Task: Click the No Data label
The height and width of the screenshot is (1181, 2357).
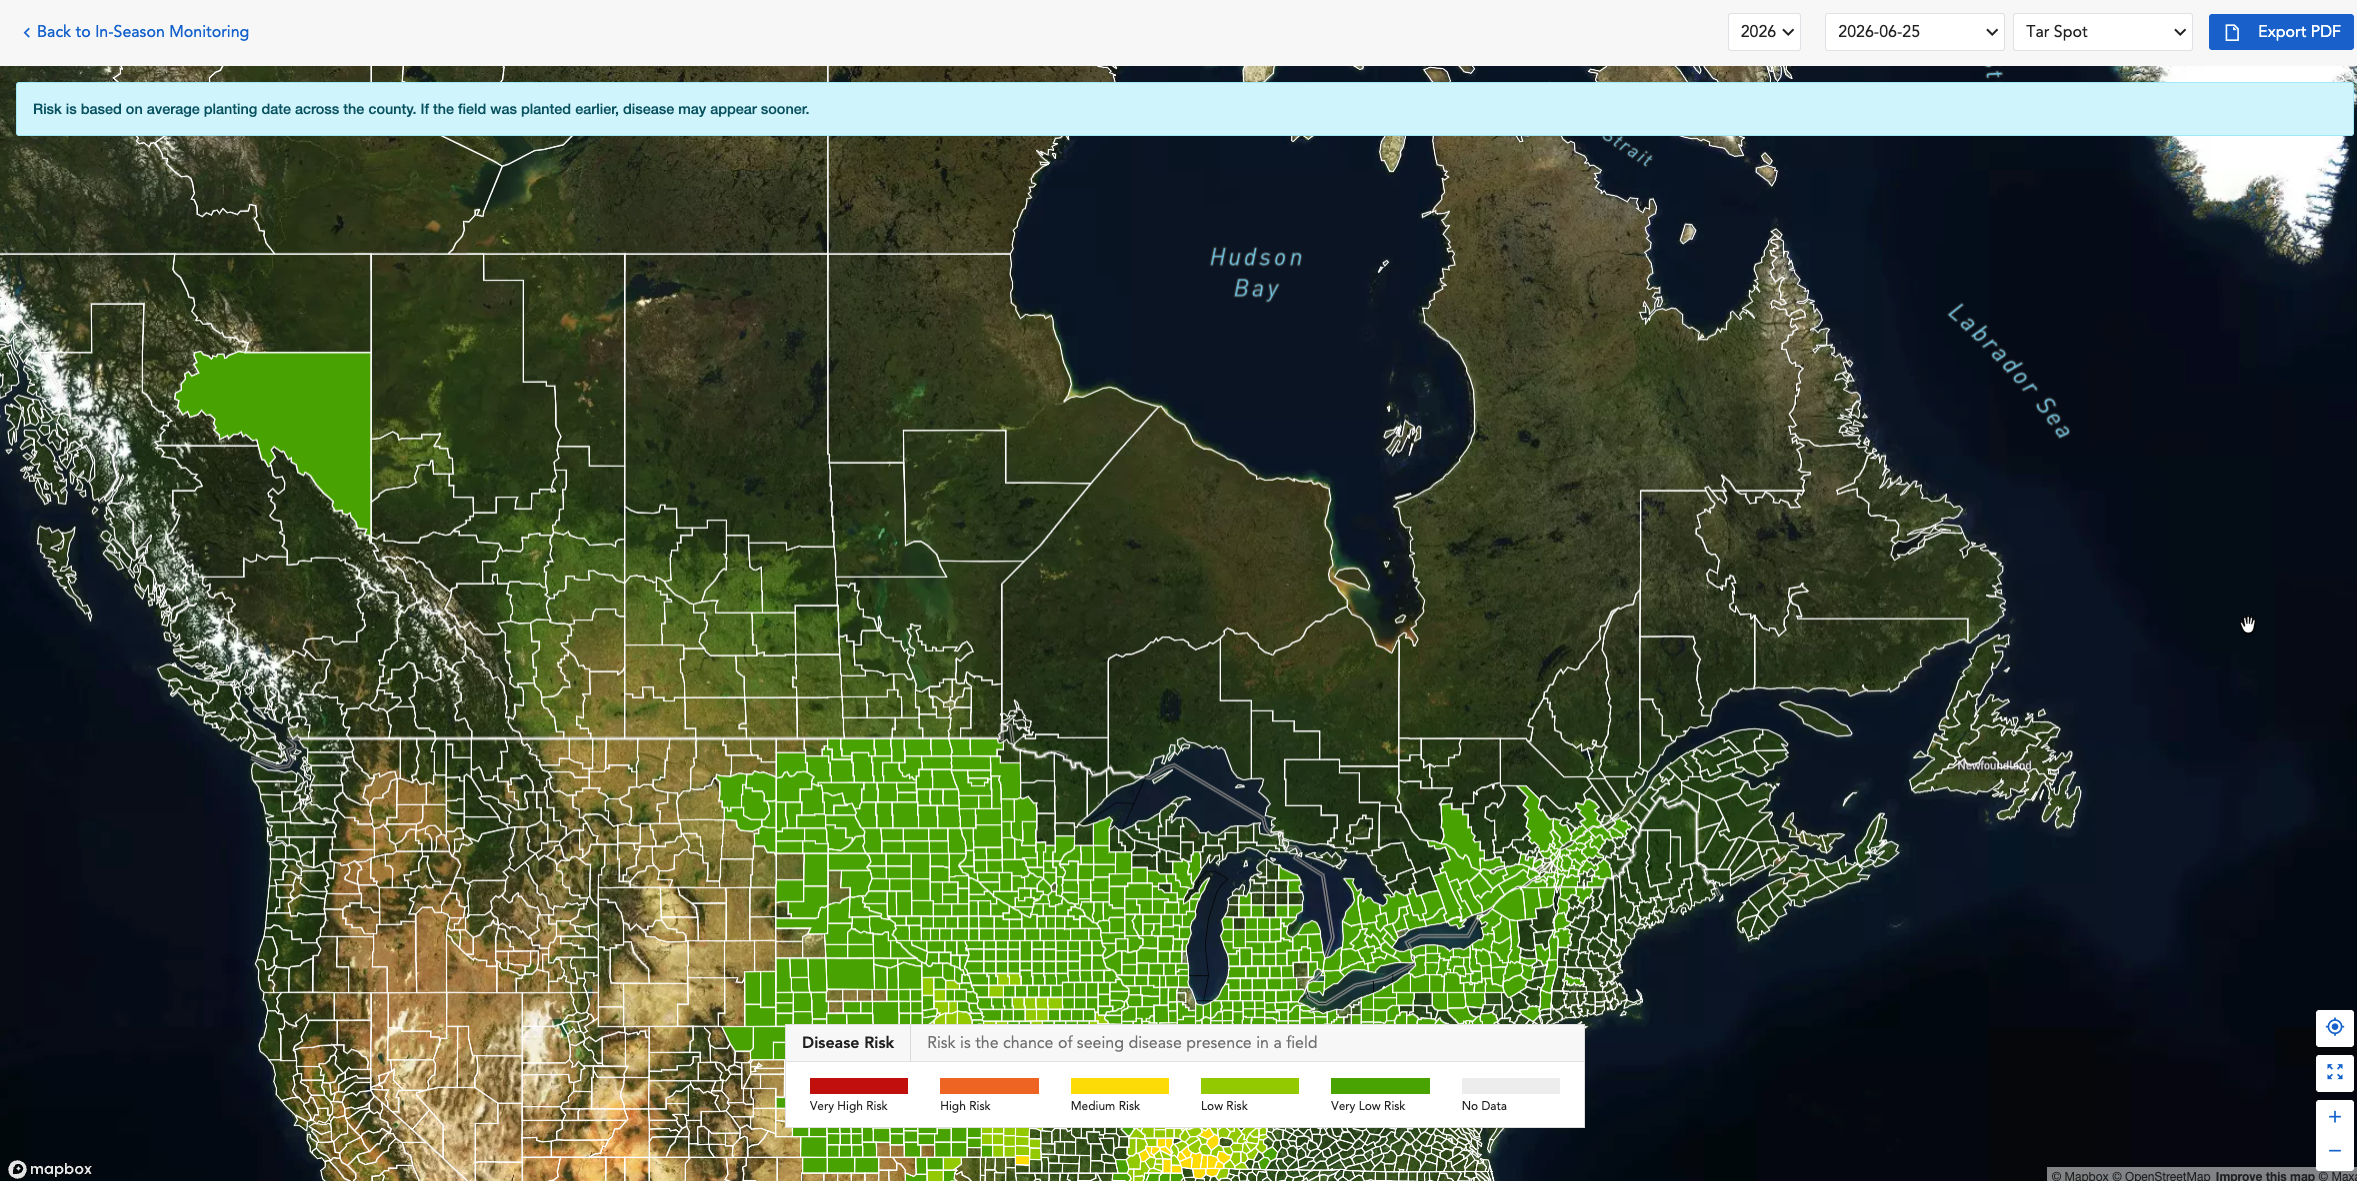Action: pos(1484,1106)
